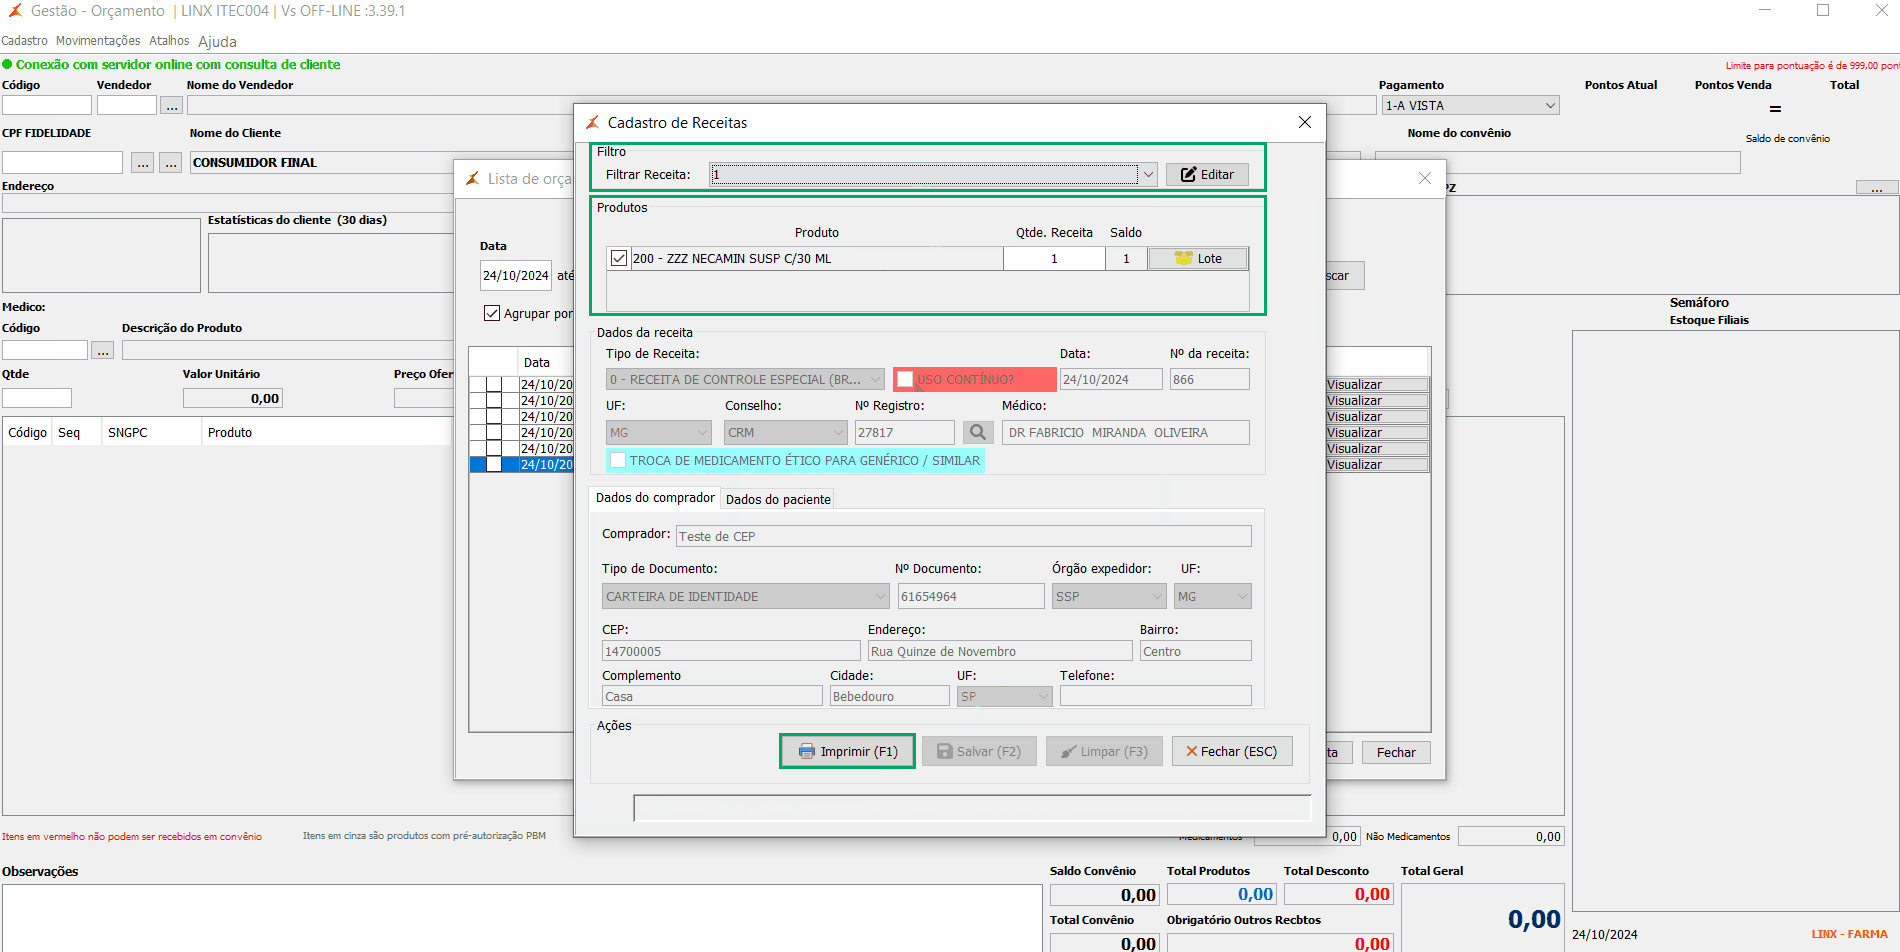Viewport: 1900px width, 952px height.
Task: Toggle the USO CONTÍNUO checkbox
Action: pos(905,380)
